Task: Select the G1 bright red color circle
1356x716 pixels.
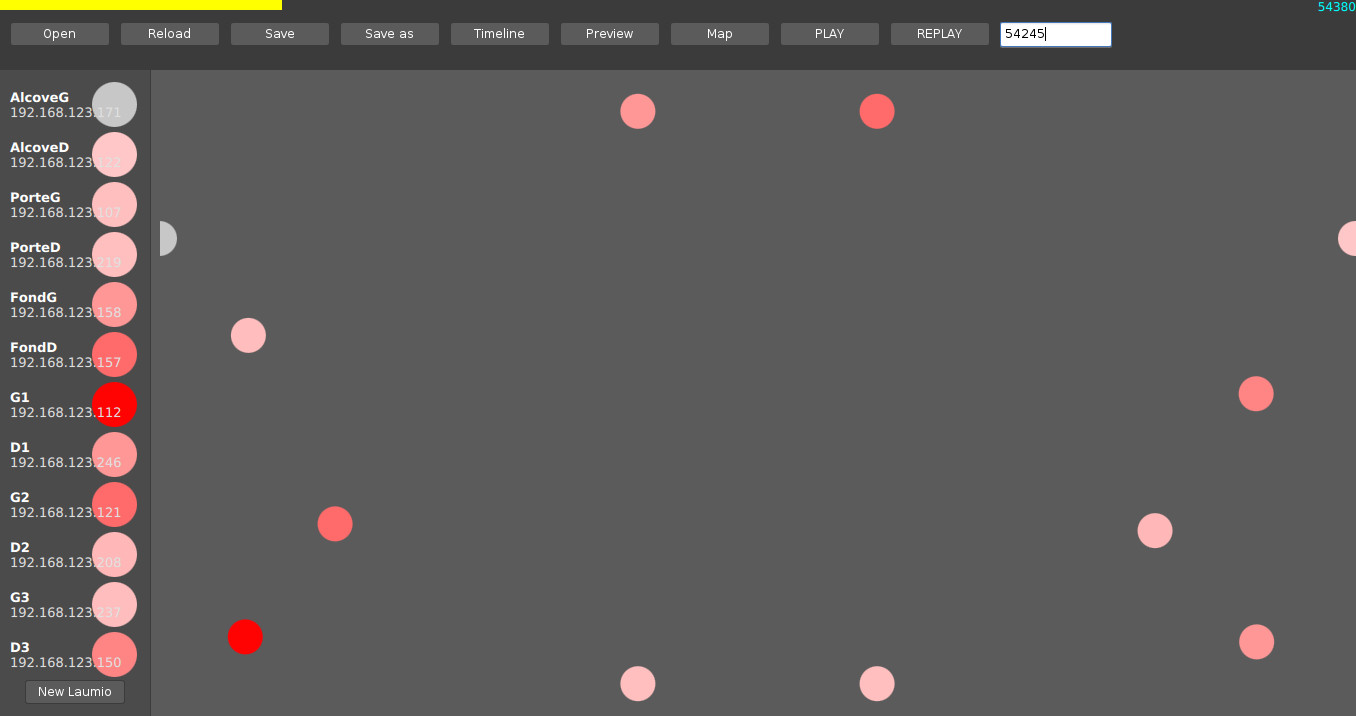Action: coord(114,405)
